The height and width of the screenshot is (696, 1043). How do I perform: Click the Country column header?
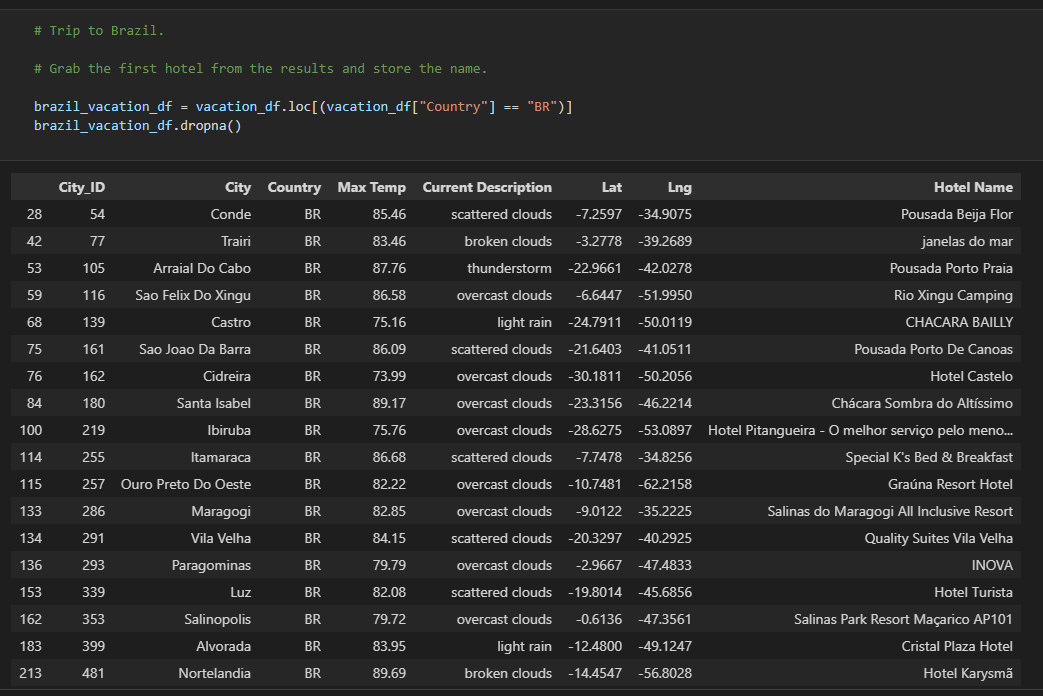tap(294, 187)
